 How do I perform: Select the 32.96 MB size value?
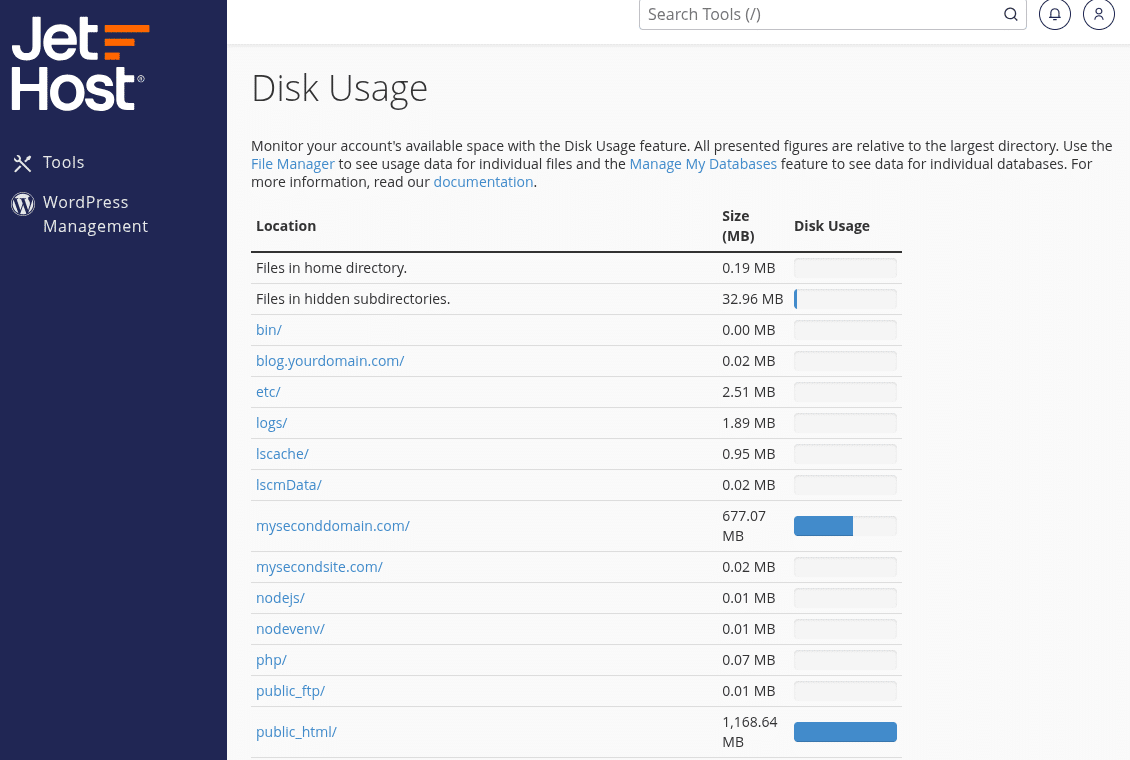[x=752, y=299]
